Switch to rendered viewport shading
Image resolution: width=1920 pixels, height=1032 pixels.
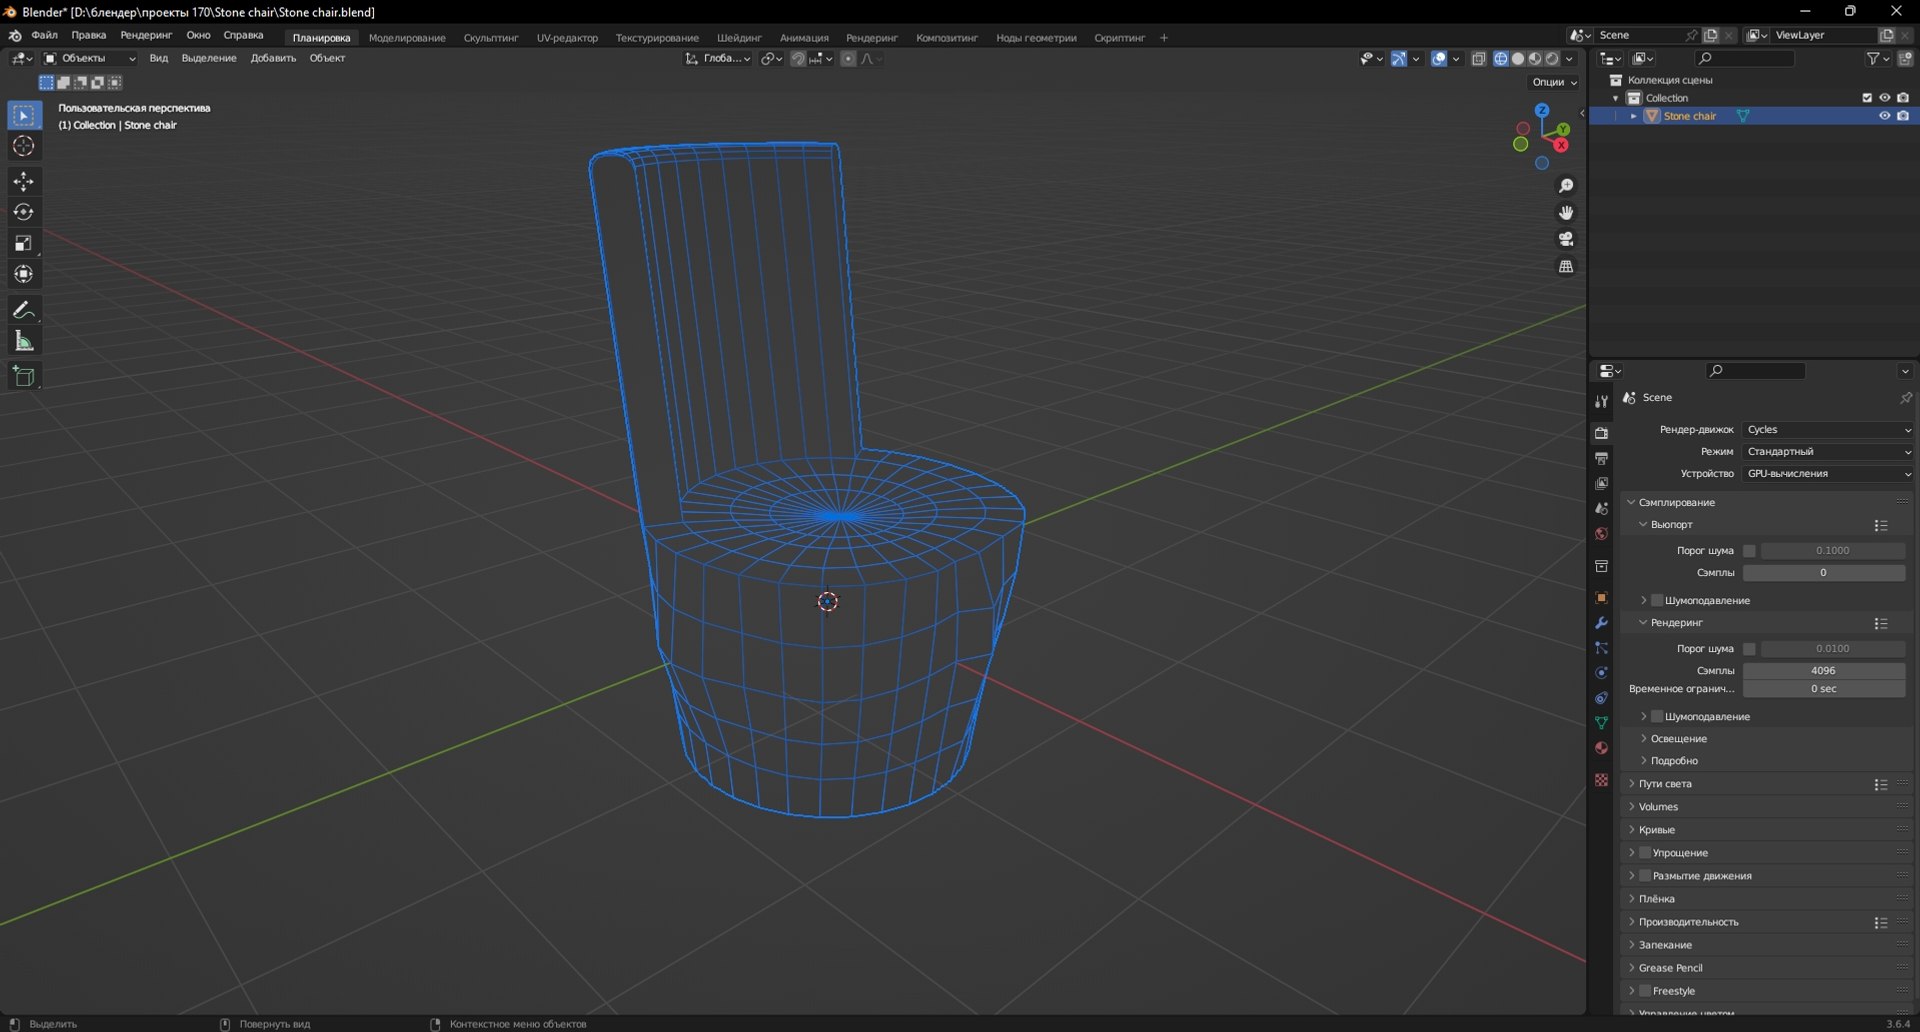click(1552, 59)
